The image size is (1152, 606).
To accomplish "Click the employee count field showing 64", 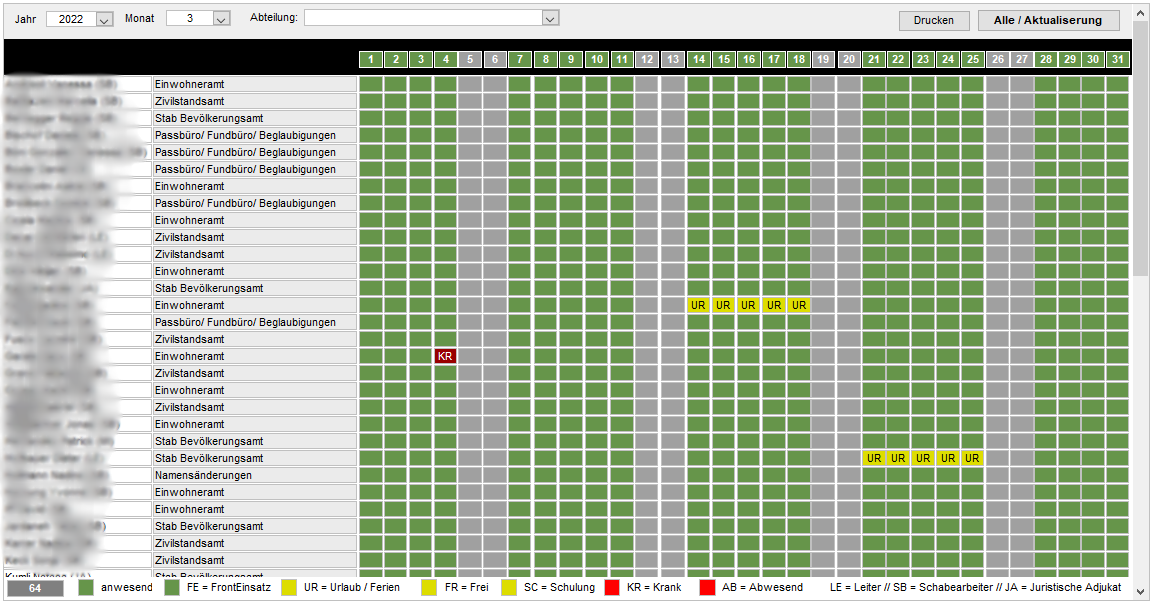I will 34,588.
